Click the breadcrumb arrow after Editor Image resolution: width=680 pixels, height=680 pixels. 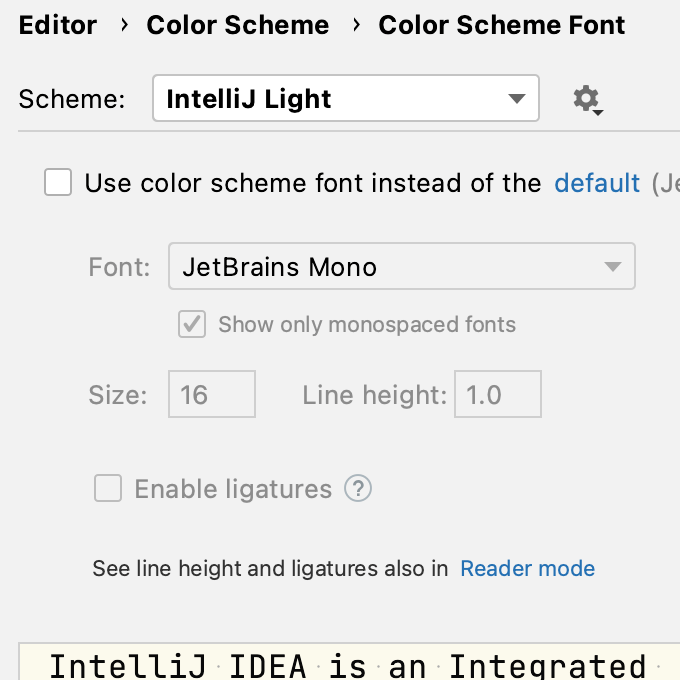(124, 25)
